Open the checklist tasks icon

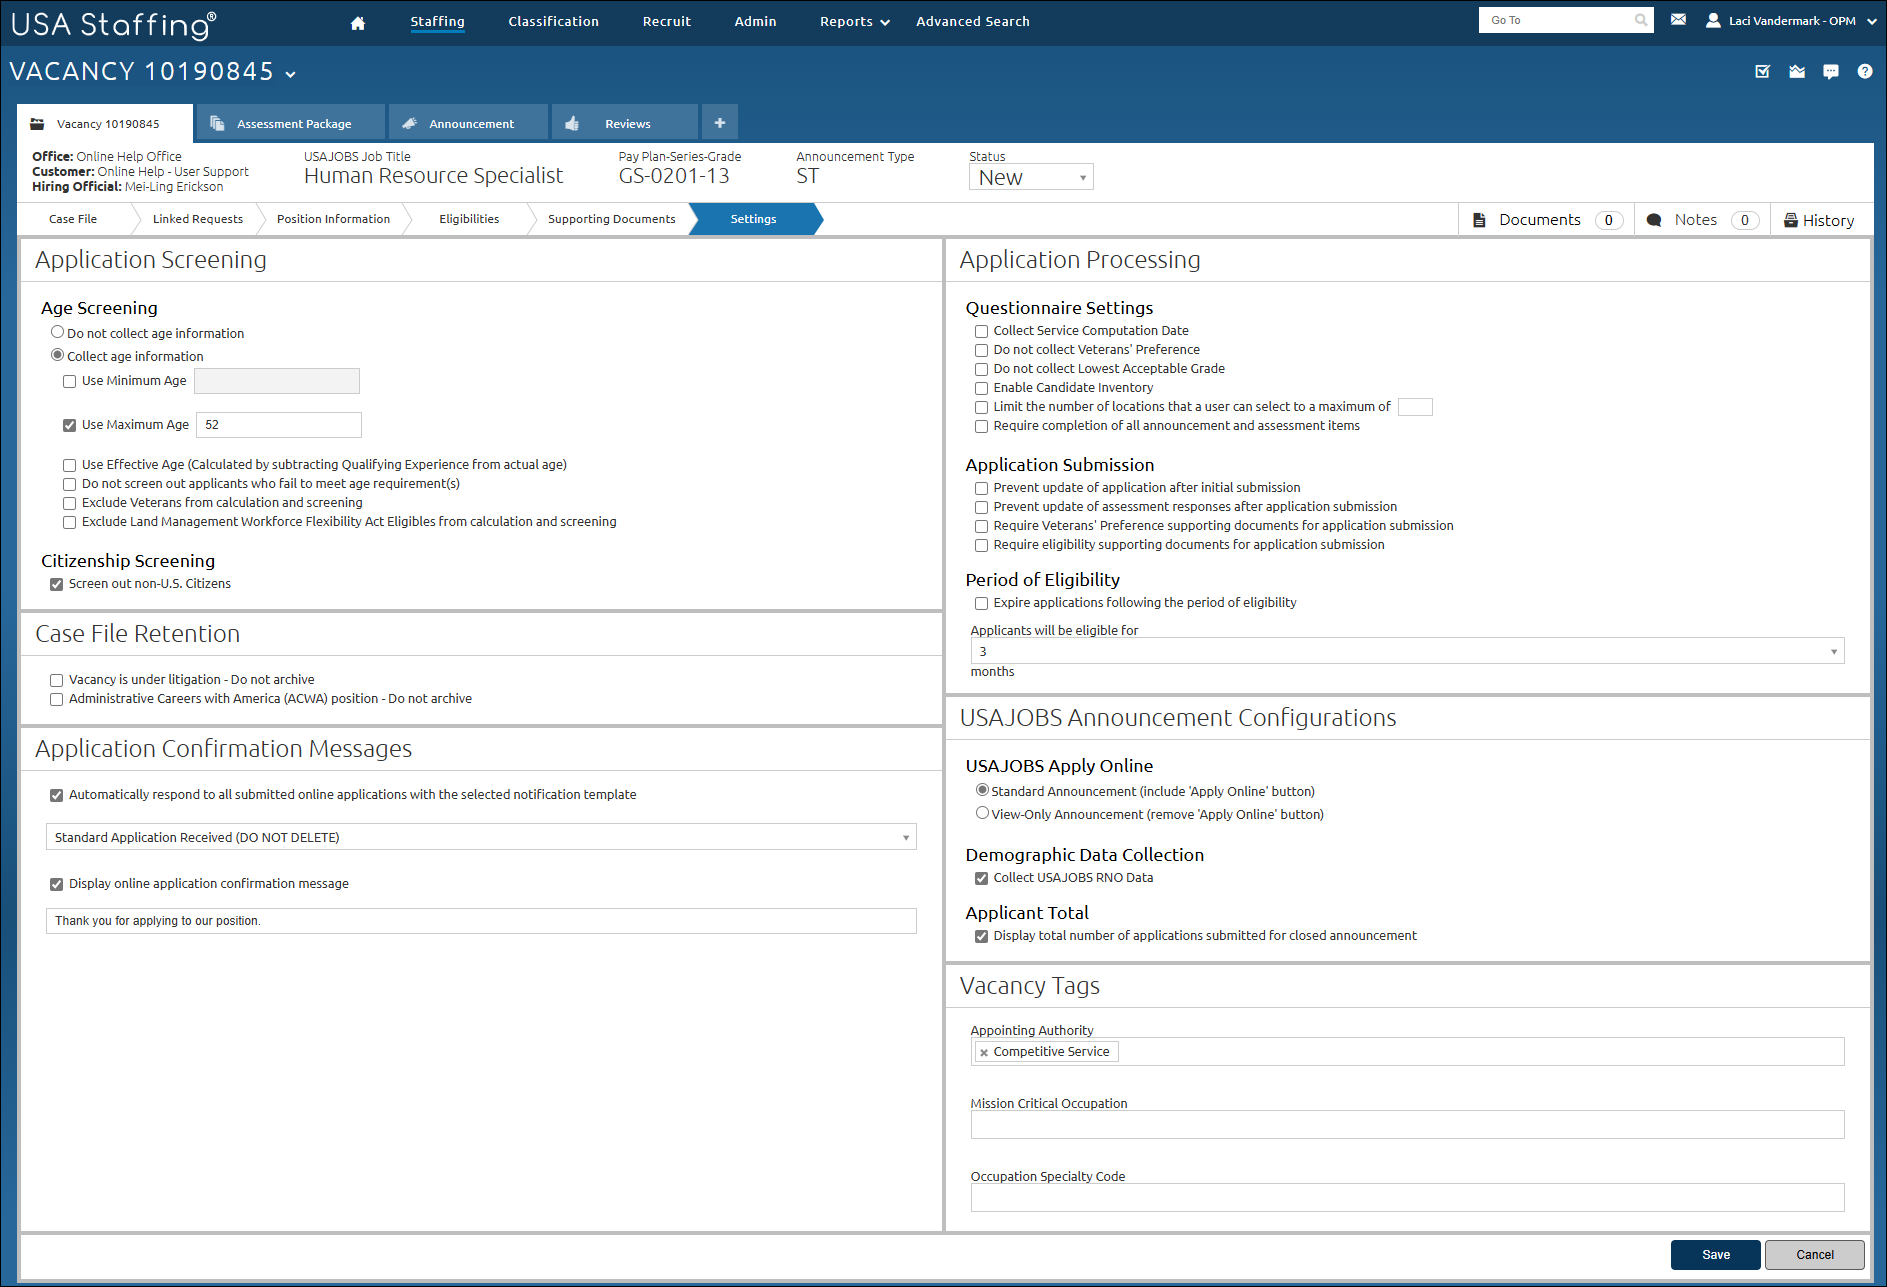pyautogui.click(x=1763, y=71)
